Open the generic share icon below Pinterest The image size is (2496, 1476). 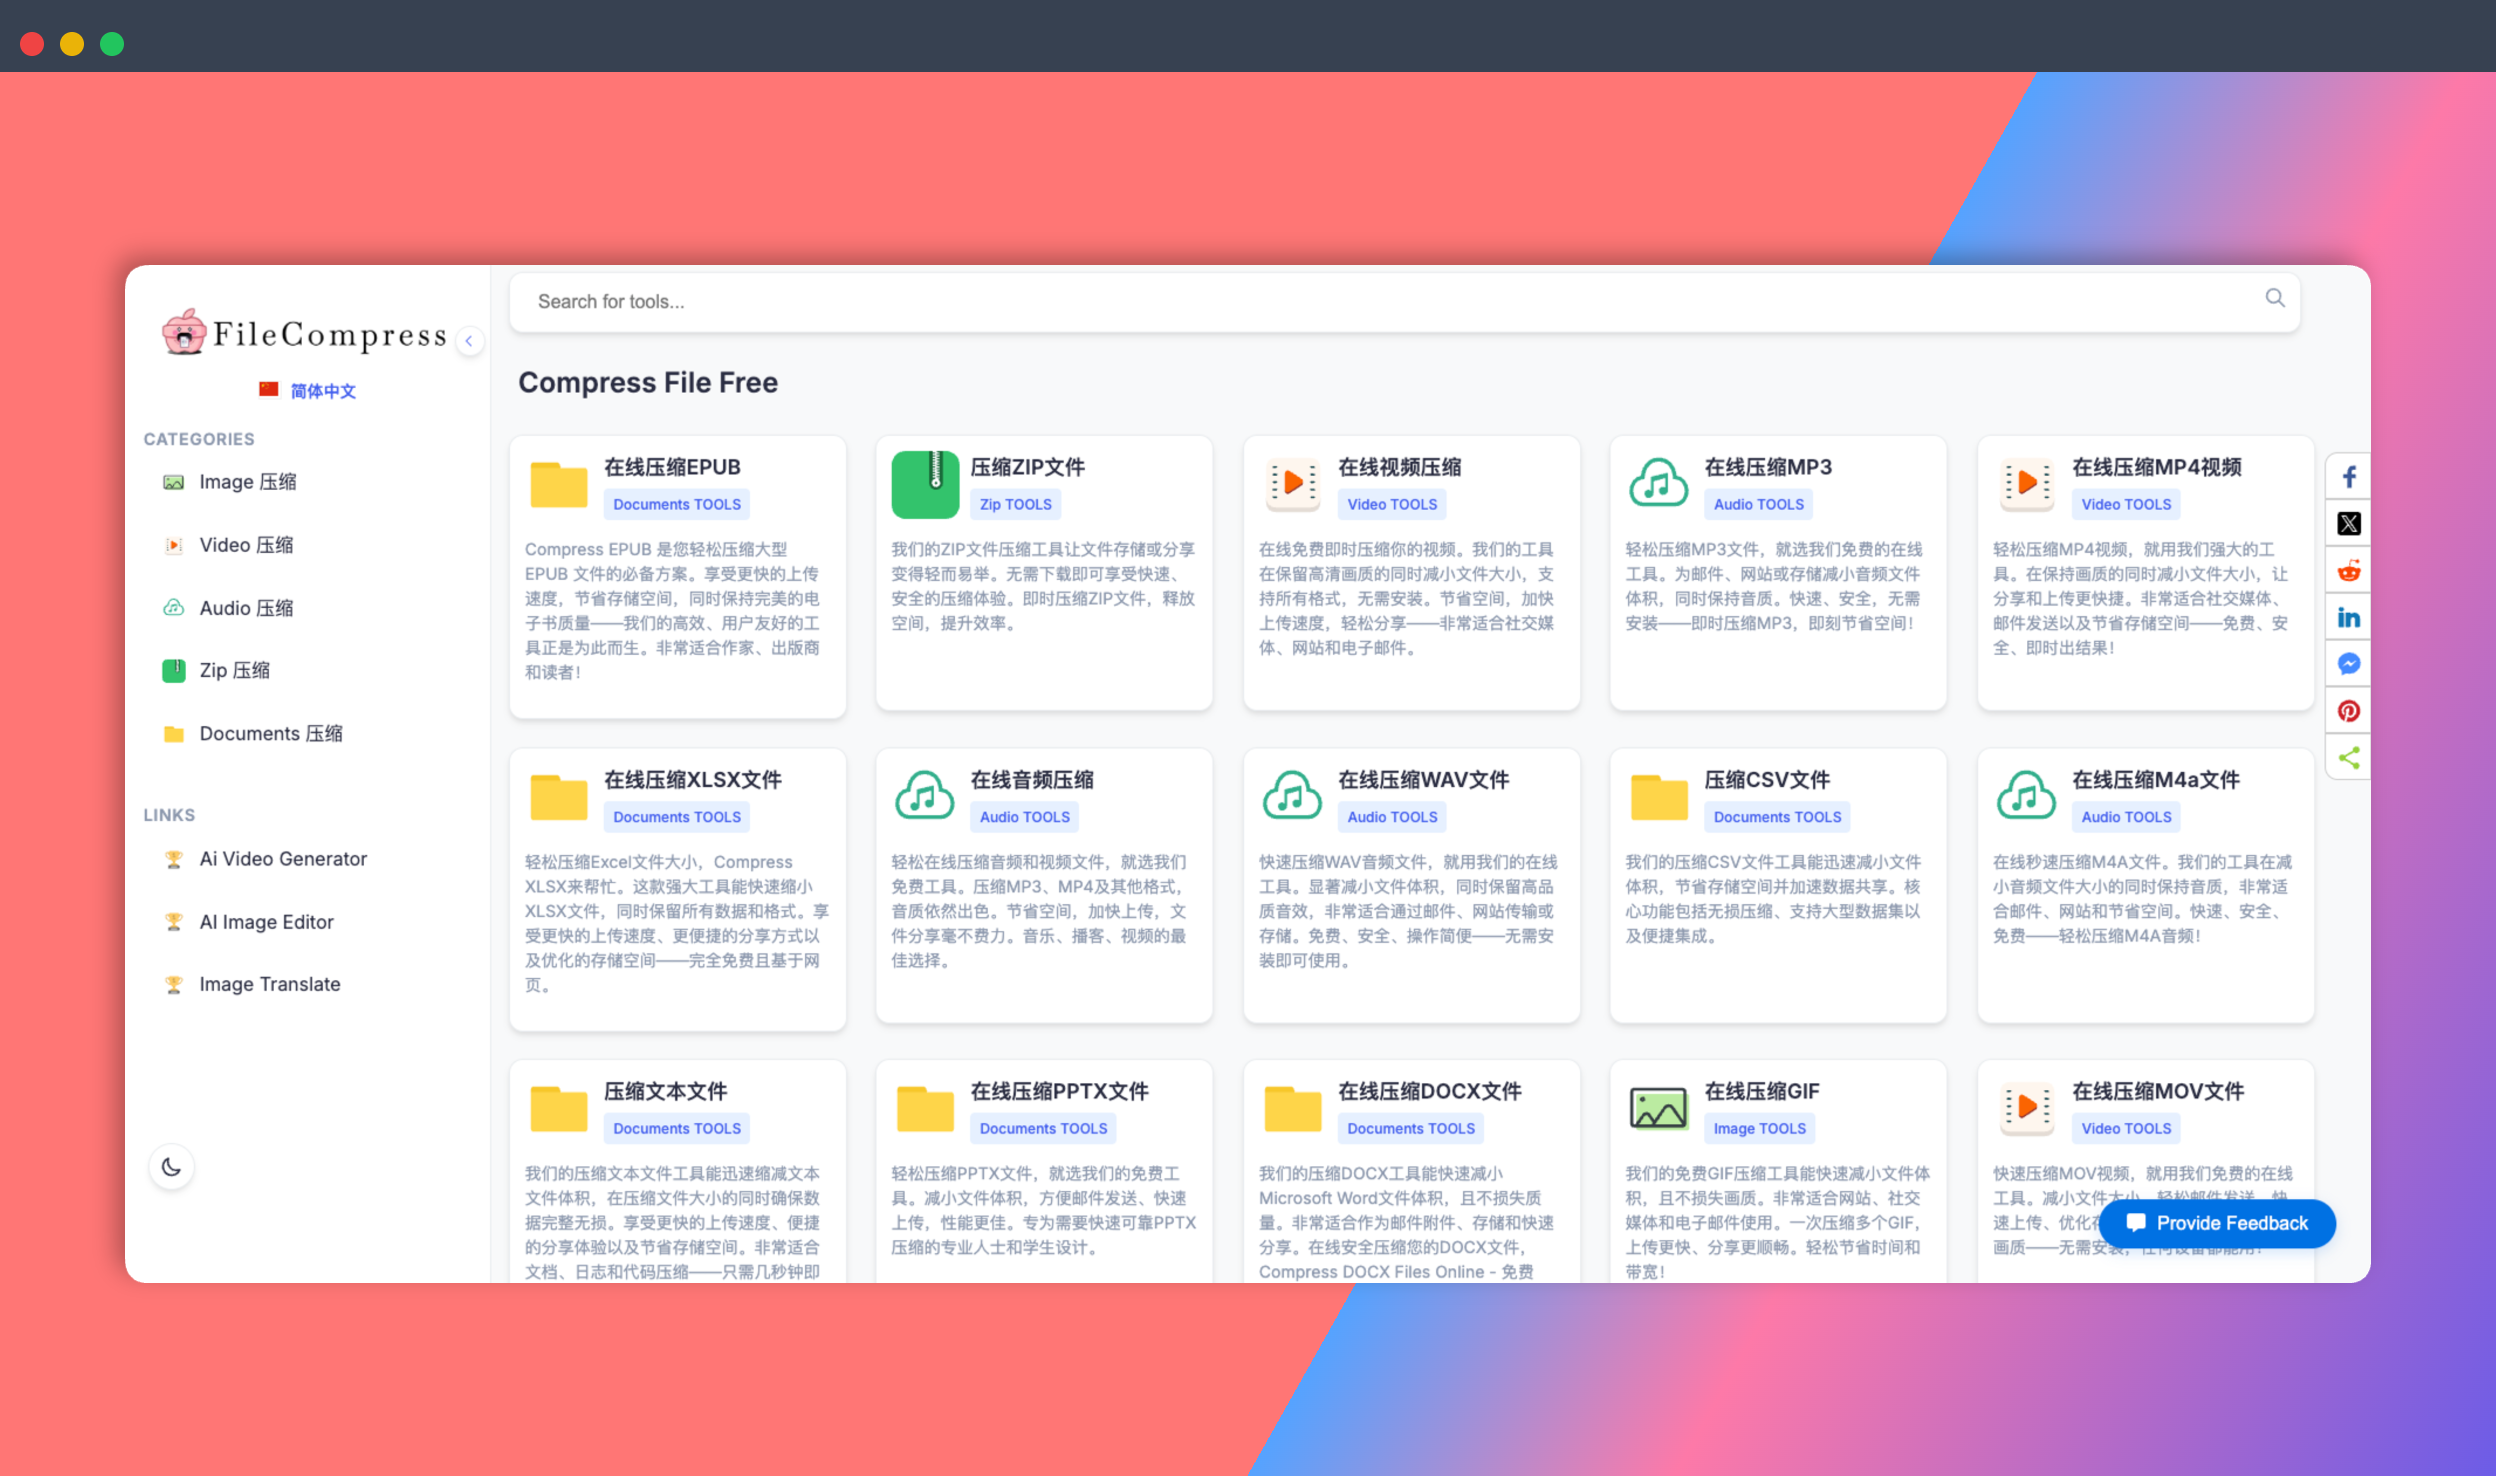click(x=2349, y=758)
